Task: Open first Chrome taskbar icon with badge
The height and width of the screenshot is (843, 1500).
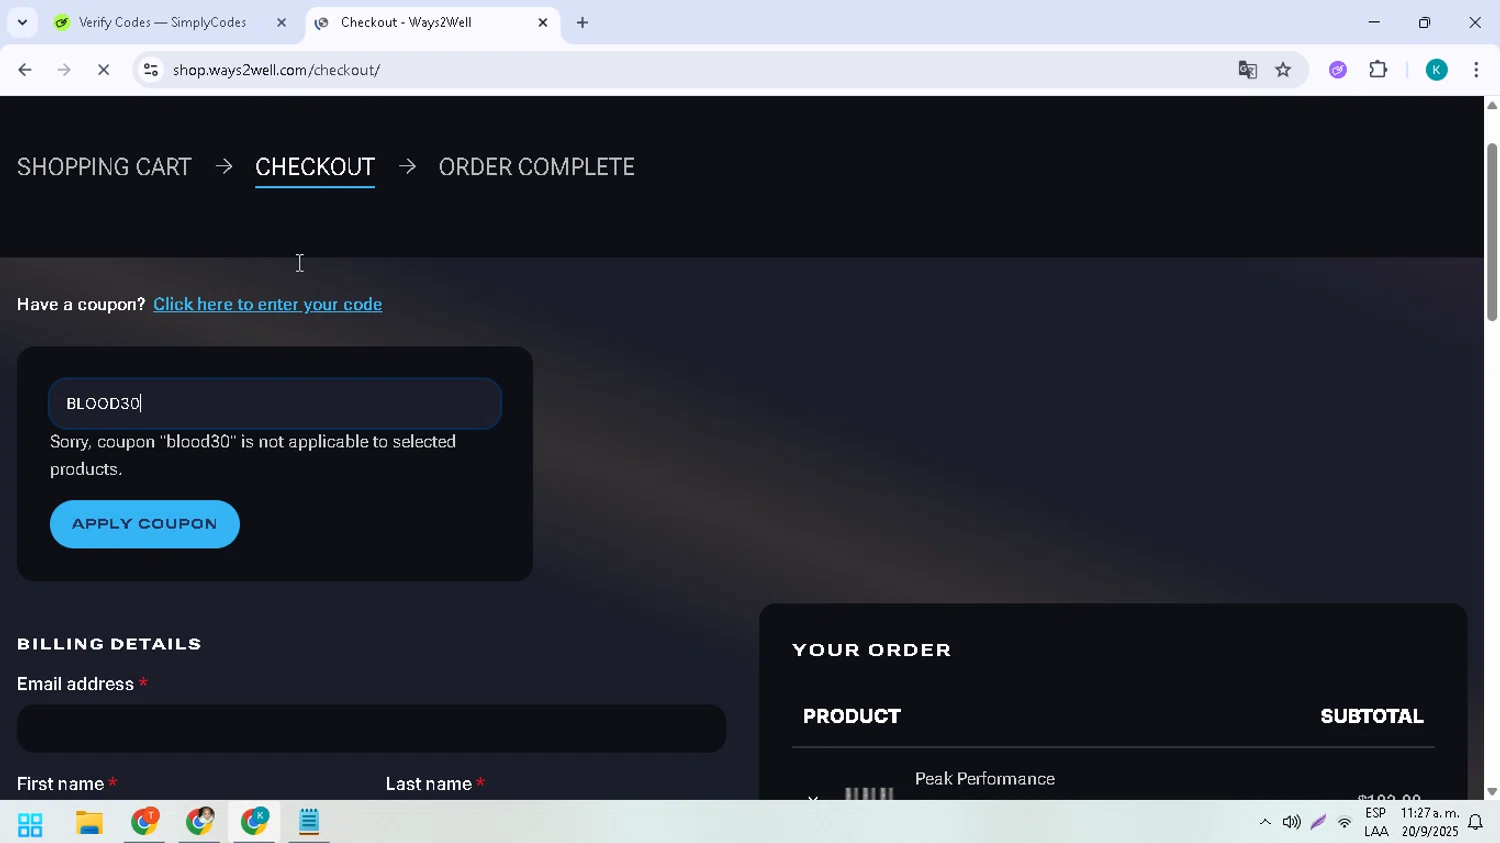Action: pyautogui.click(x=144, y=822)
